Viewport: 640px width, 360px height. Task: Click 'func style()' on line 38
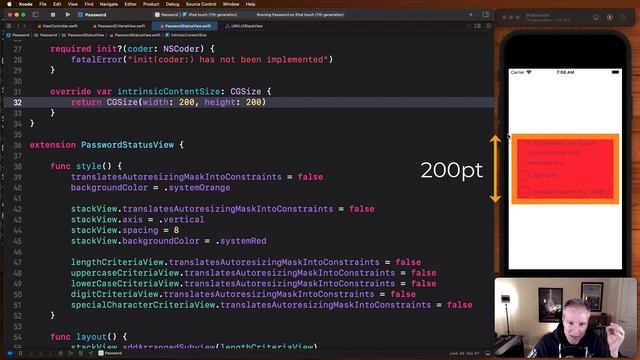coord(81,166)
